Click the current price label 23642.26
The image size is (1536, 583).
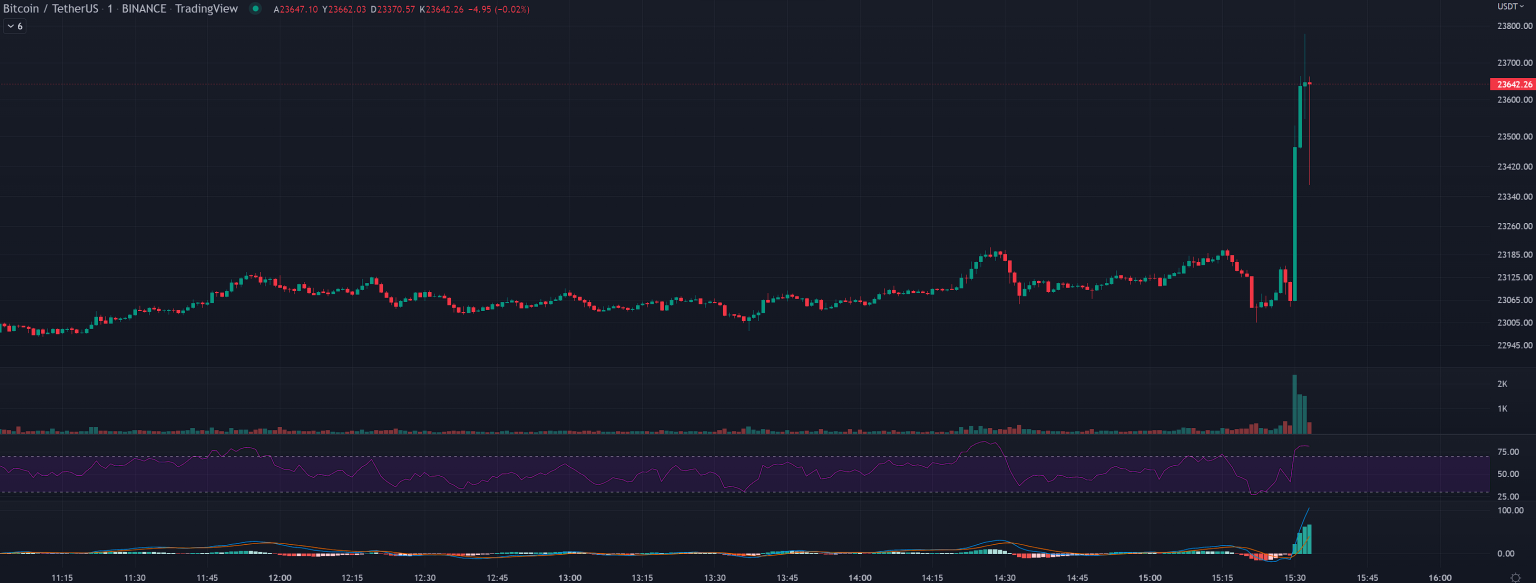click(x=1512, y=85)
